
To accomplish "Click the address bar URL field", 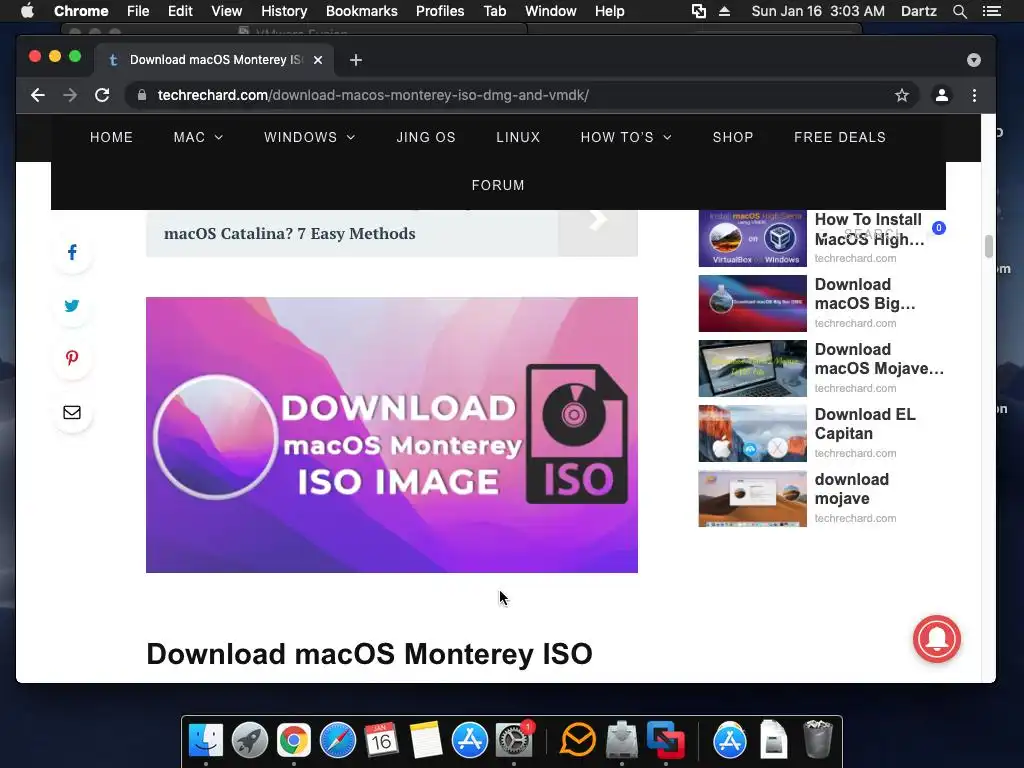I will (521, 95).
